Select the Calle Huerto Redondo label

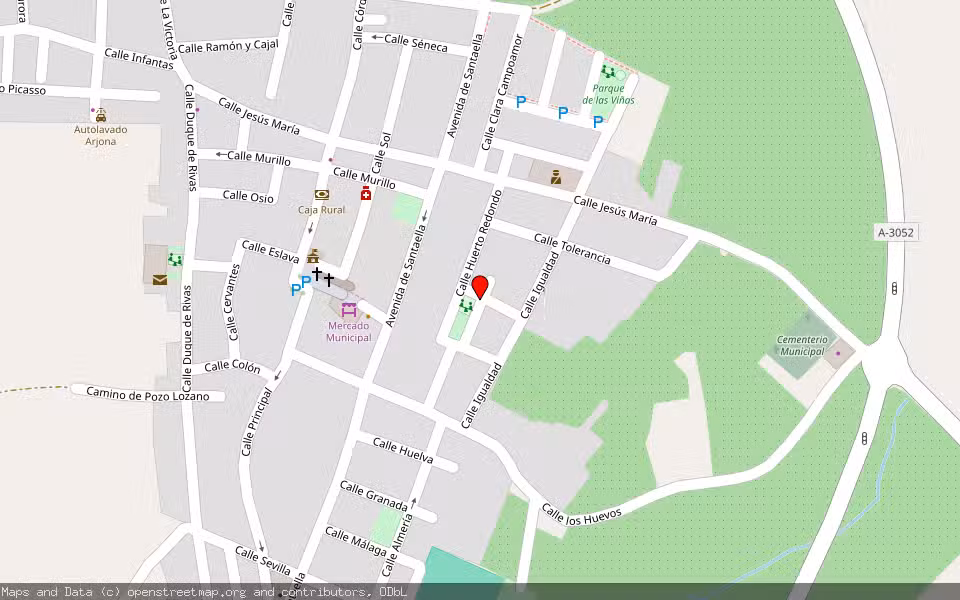pyautogui.click(x=478, y=243)
